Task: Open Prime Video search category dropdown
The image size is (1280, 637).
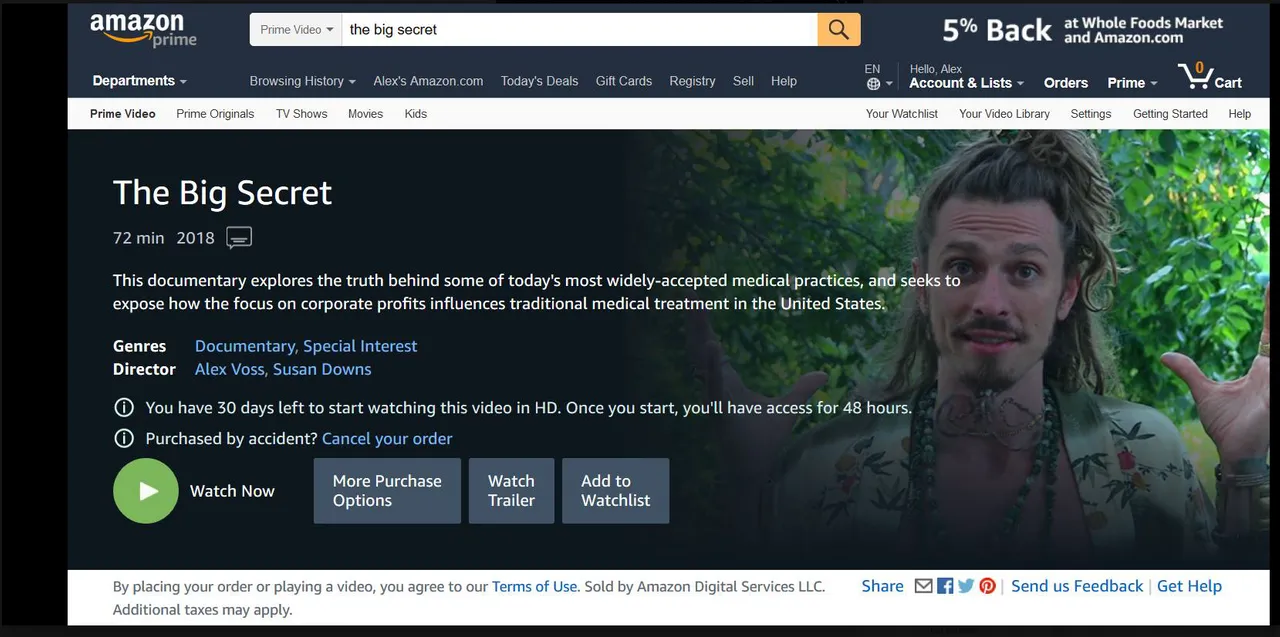Action: click(x=296, y=29)
